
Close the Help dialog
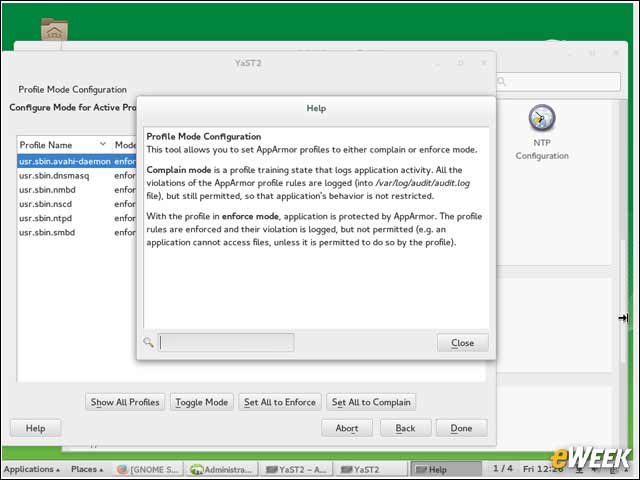pyautogui.click(x=462, y=343)
